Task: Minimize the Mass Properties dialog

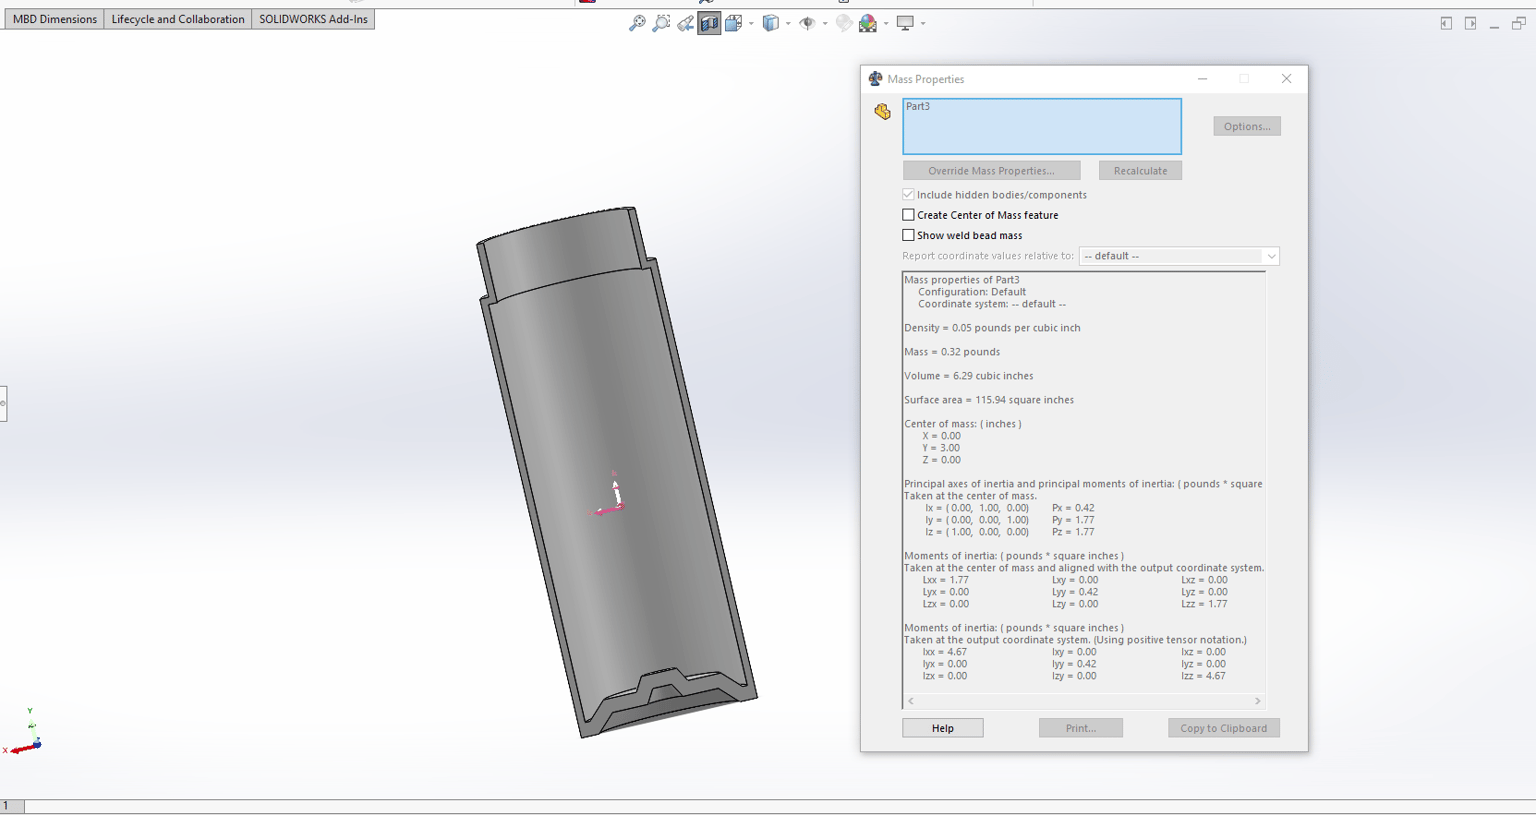Action: click(1203, 79)
